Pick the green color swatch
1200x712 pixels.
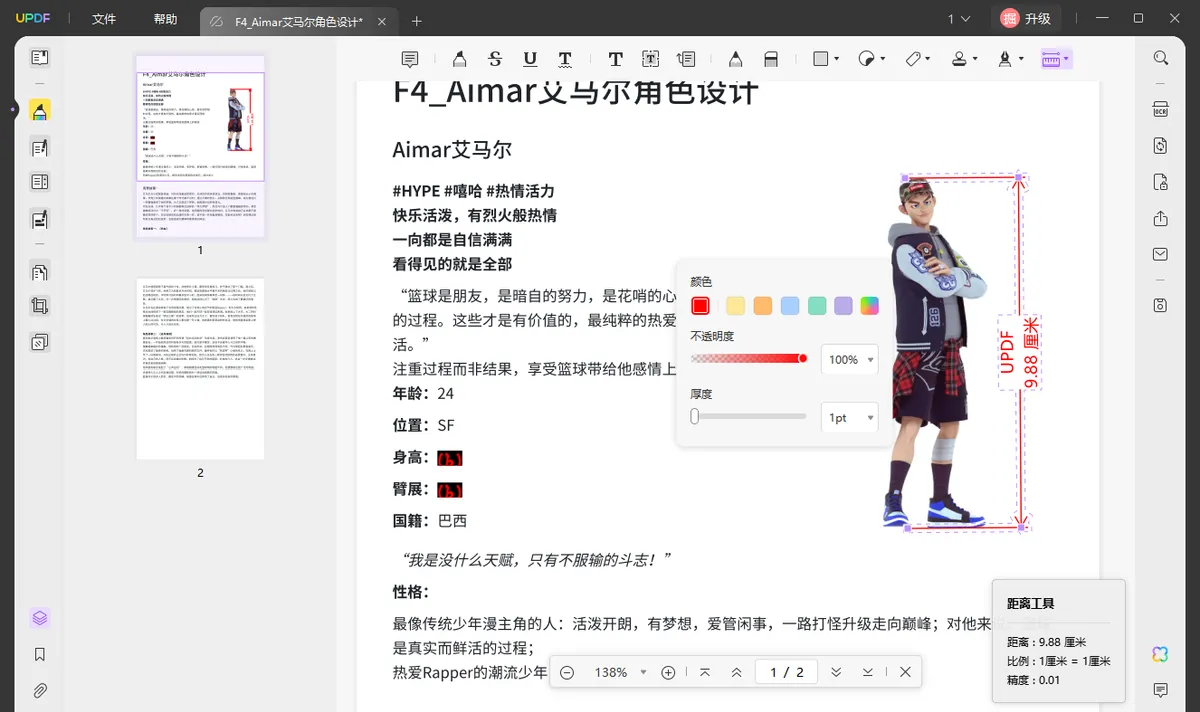[817, 306]
